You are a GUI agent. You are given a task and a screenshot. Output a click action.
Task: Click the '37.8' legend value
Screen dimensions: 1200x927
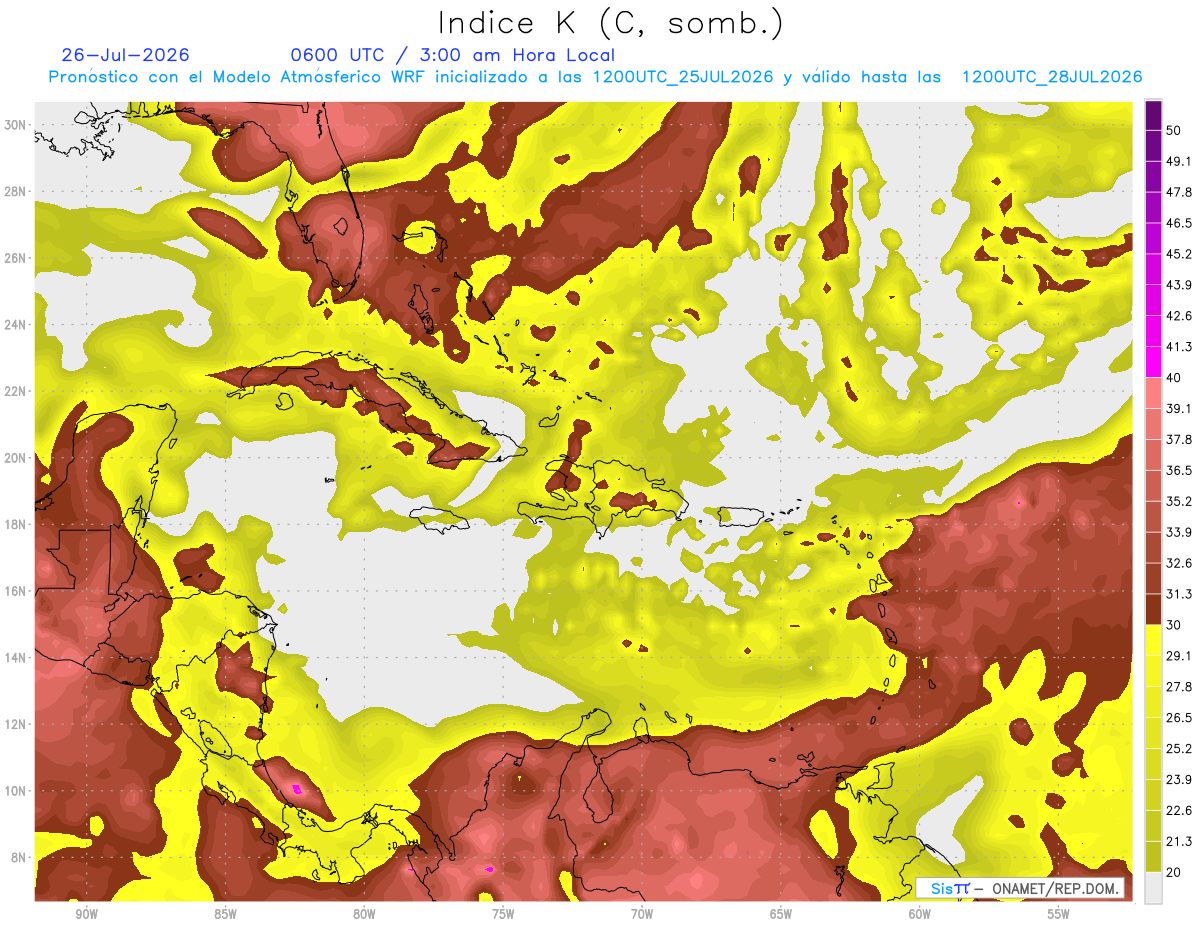tap(1179, 439)
